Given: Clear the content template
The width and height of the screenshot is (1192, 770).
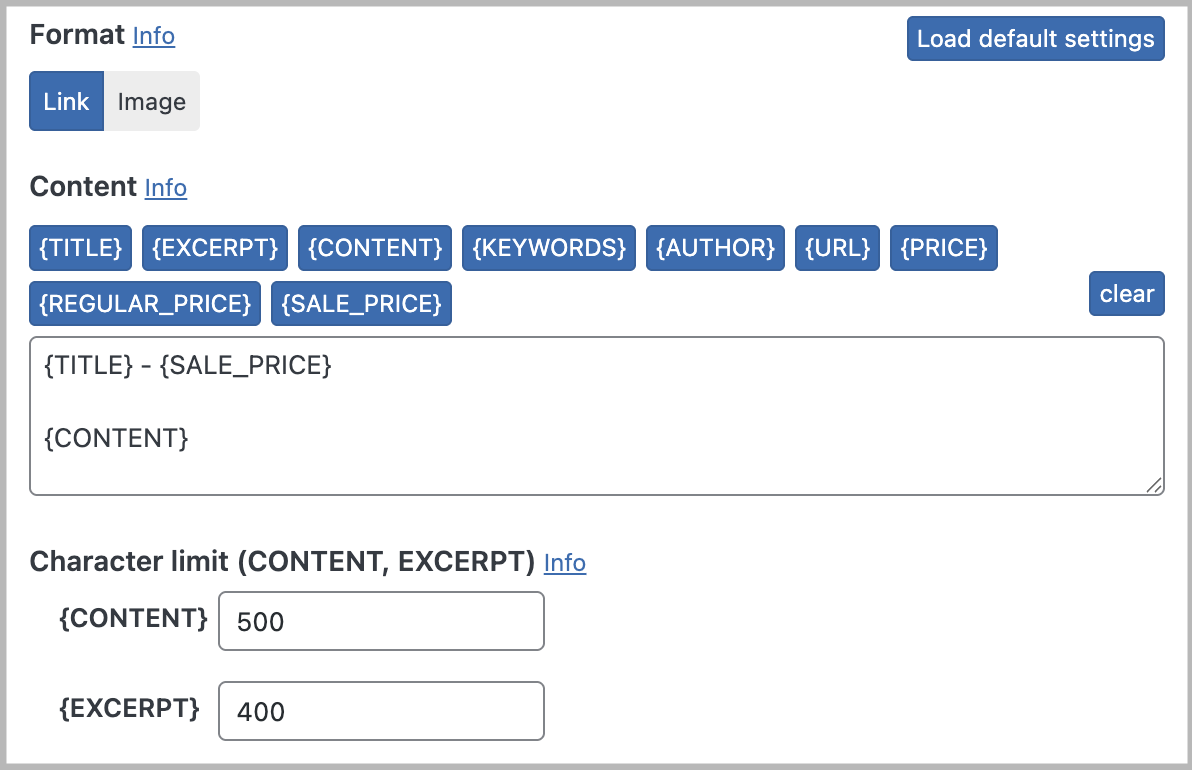Looking at the screenshot, I should (1126, 293).
